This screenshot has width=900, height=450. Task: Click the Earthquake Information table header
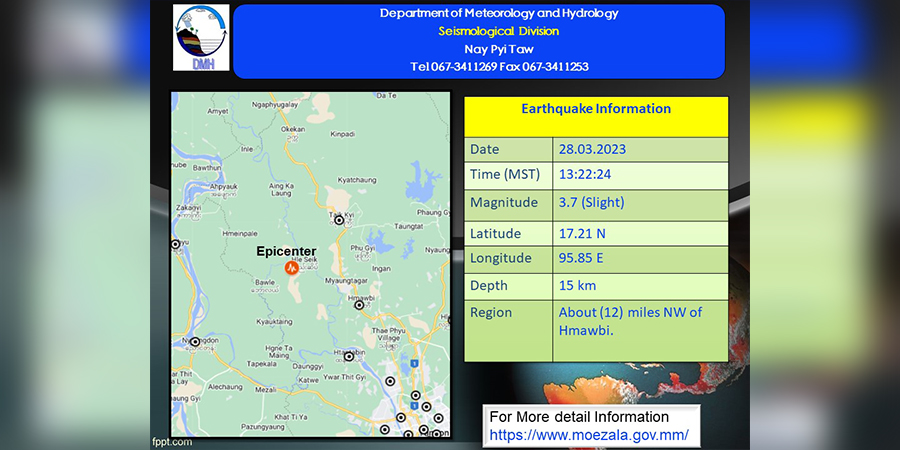596,108
